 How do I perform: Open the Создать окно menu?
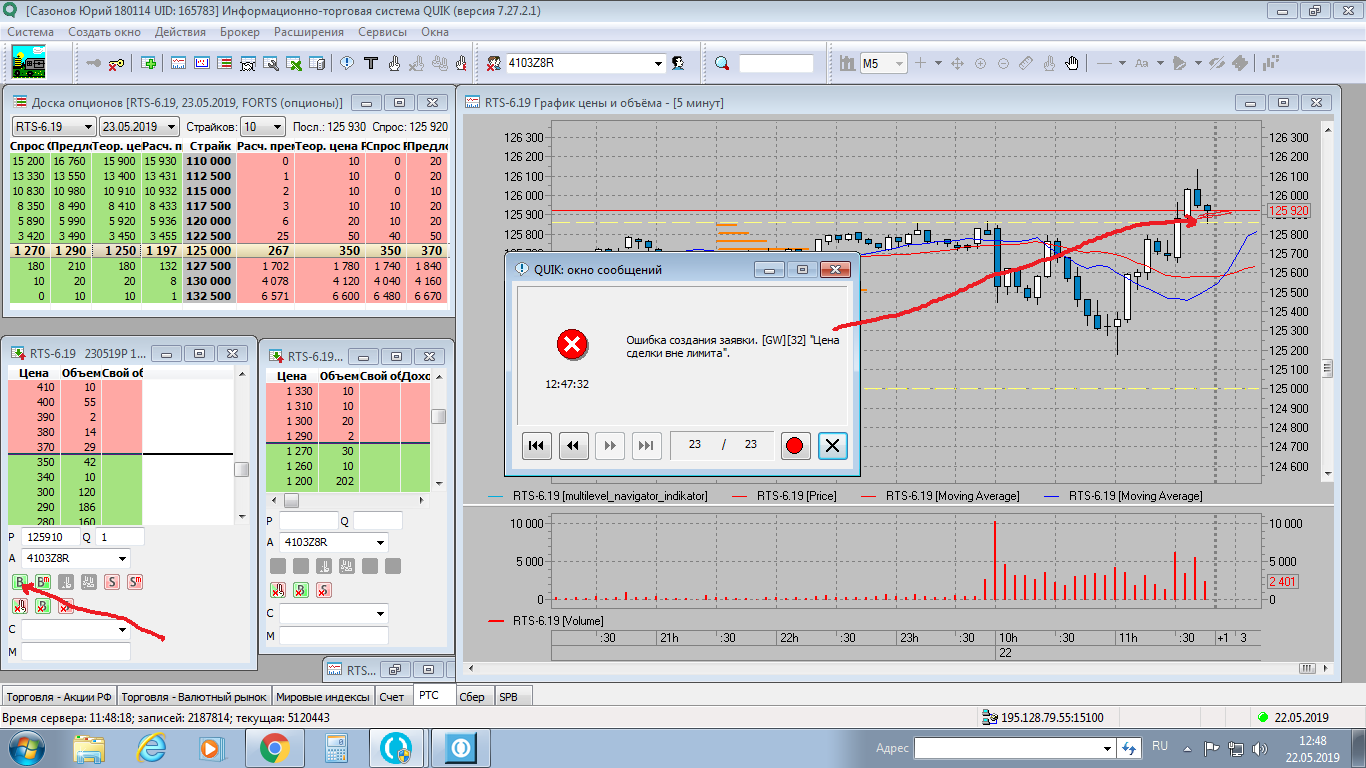[x=105, y=32]
